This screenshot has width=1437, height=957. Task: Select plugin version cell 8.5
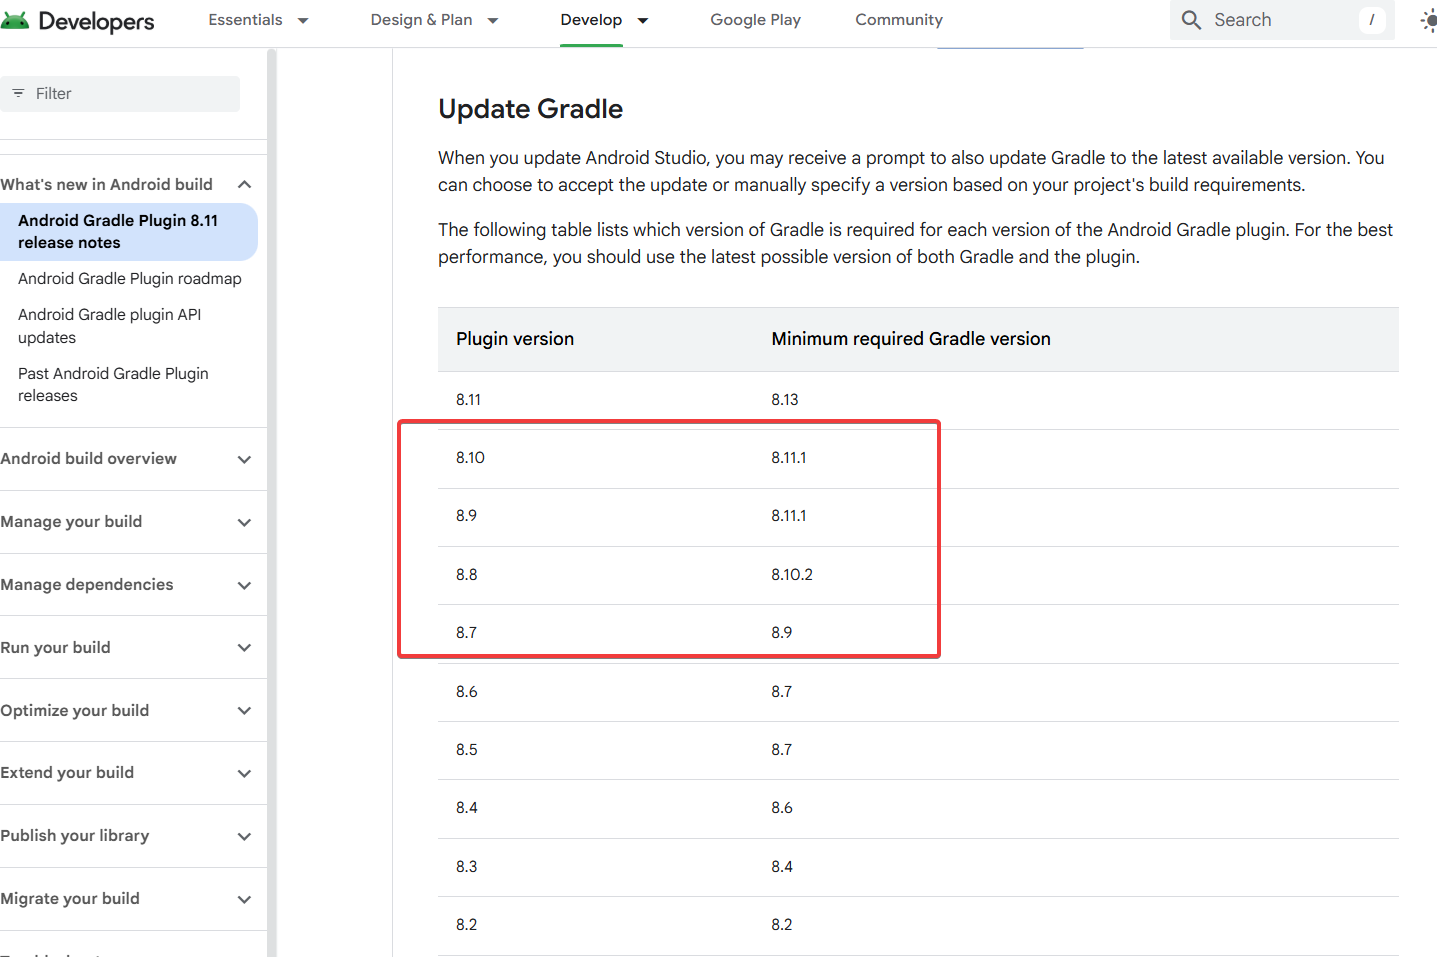466,750
